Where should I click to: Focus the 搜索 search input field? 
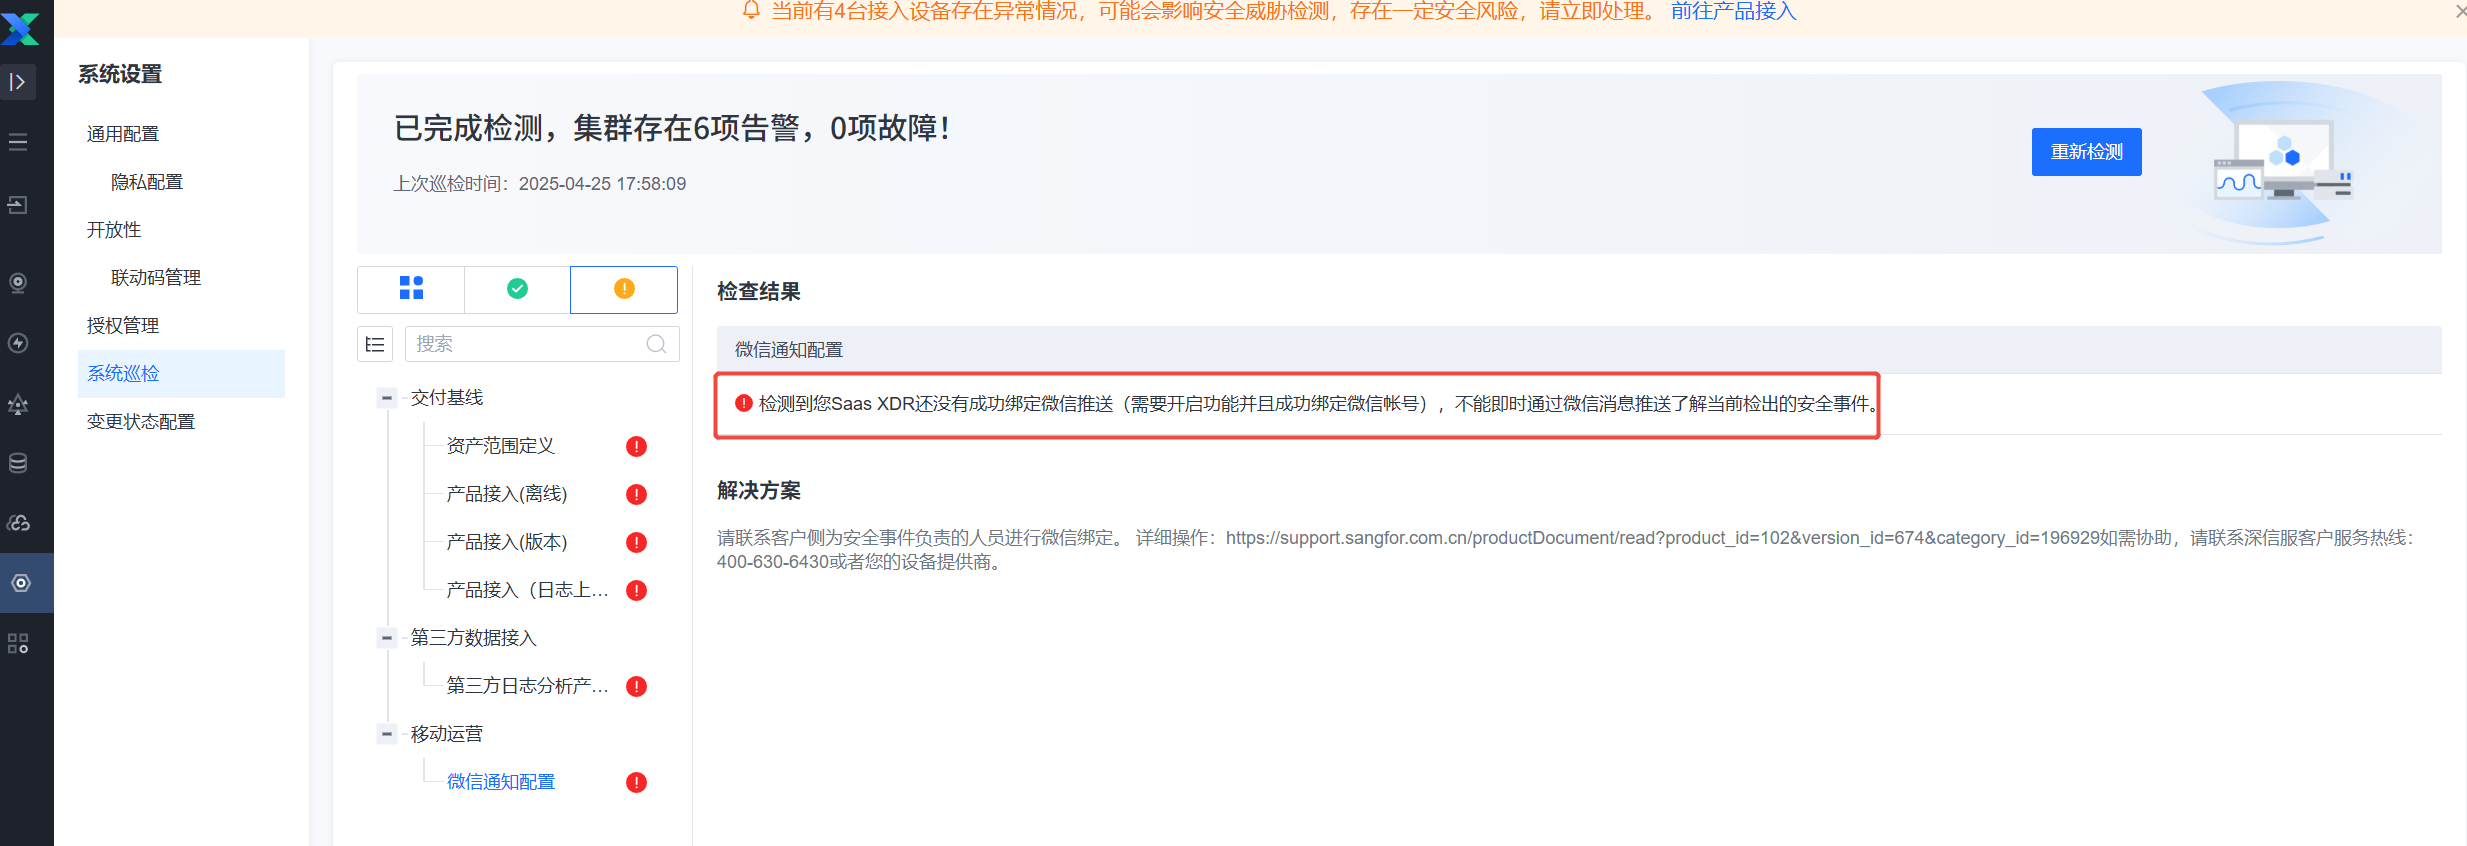click(542, 344)
